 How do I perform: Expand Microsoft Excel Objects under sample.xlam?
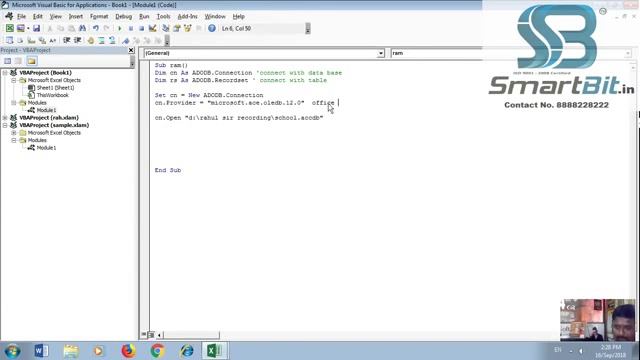pyautogui.click(x=14, y=133)
